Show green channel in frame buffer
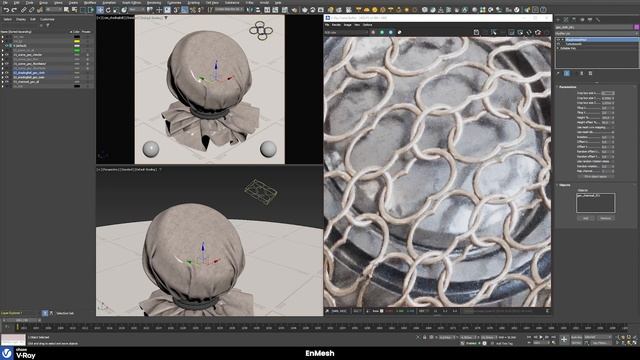Screen dimensions: 640x360 [382, 32]
